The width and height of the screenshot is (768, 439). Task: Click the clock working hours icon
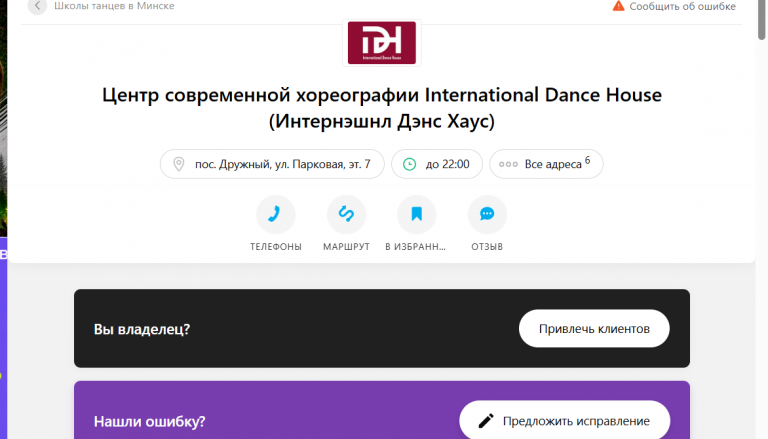(409, 164)
